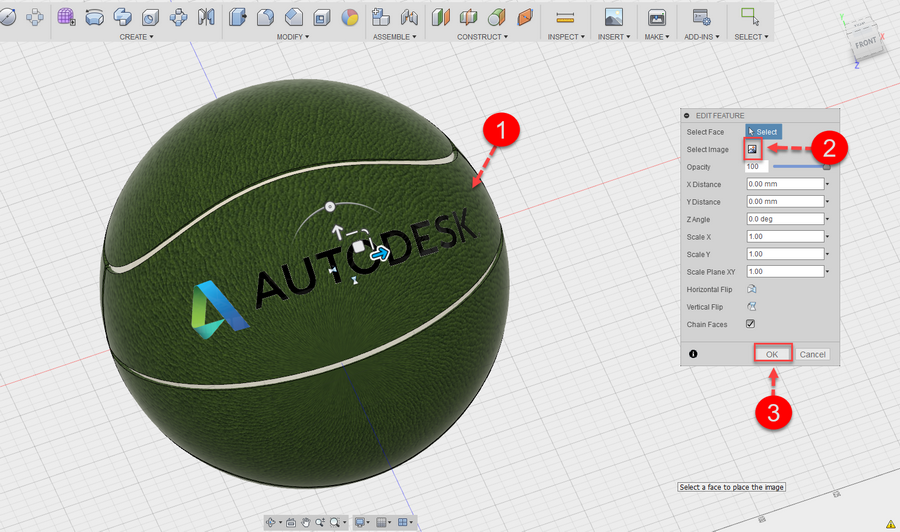Click the Shell tool icon
Image resolution: width=900 pixels, height=532 pixels.
[x=321, y=17]
